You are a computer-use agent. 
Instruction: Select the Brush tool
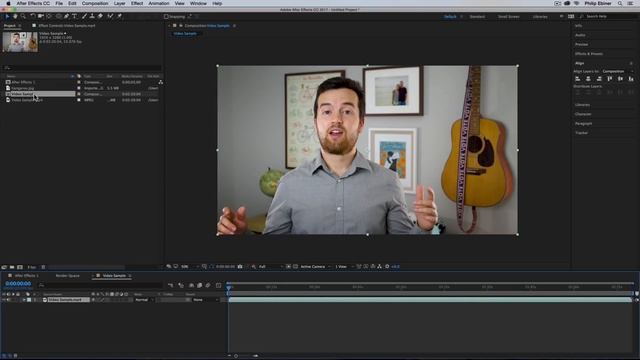[x=84, y=16]
